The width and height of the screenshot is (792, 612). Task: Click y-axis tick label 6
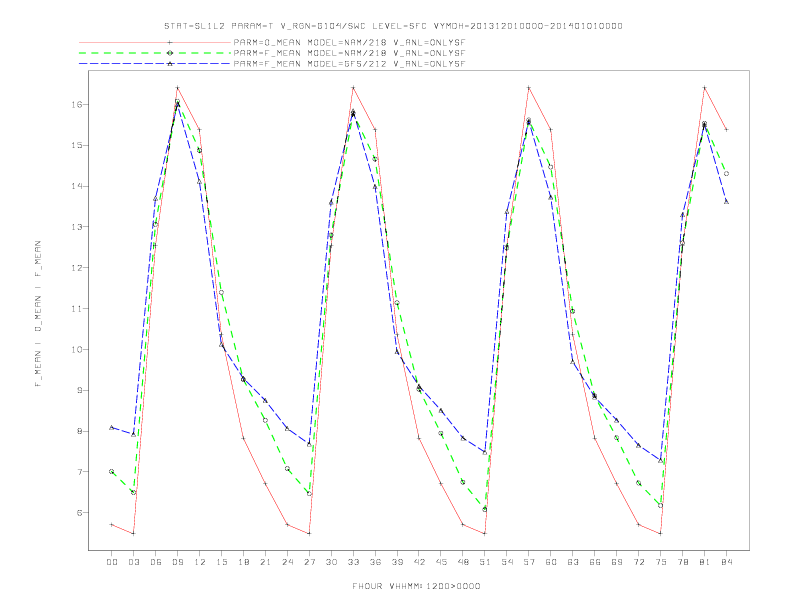pos(79,513)
